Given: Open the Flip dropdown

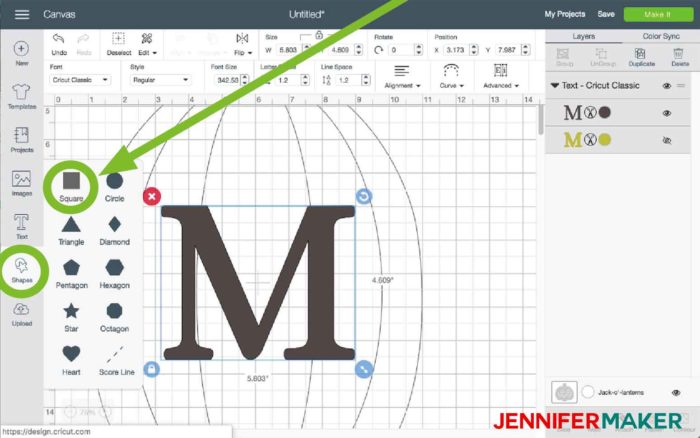Looking at the screenshot, I should click(242, 44).
